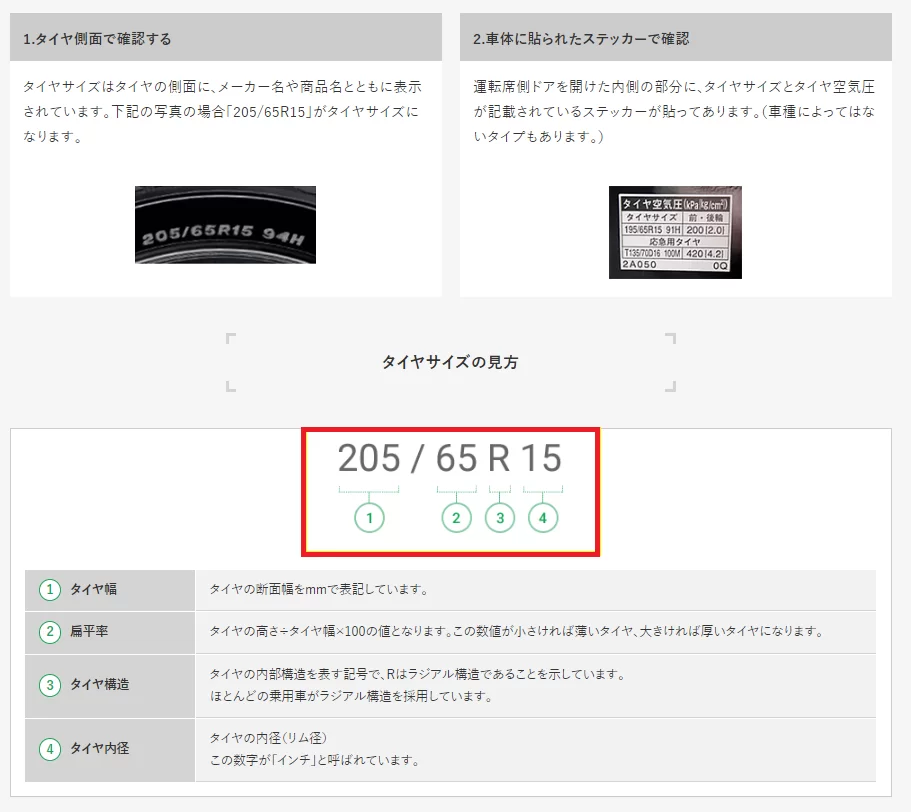This screenshot has height=812, width=911.
Task: Select the circled 1 icon beside タイヤ幅
Action: [50, 590]
